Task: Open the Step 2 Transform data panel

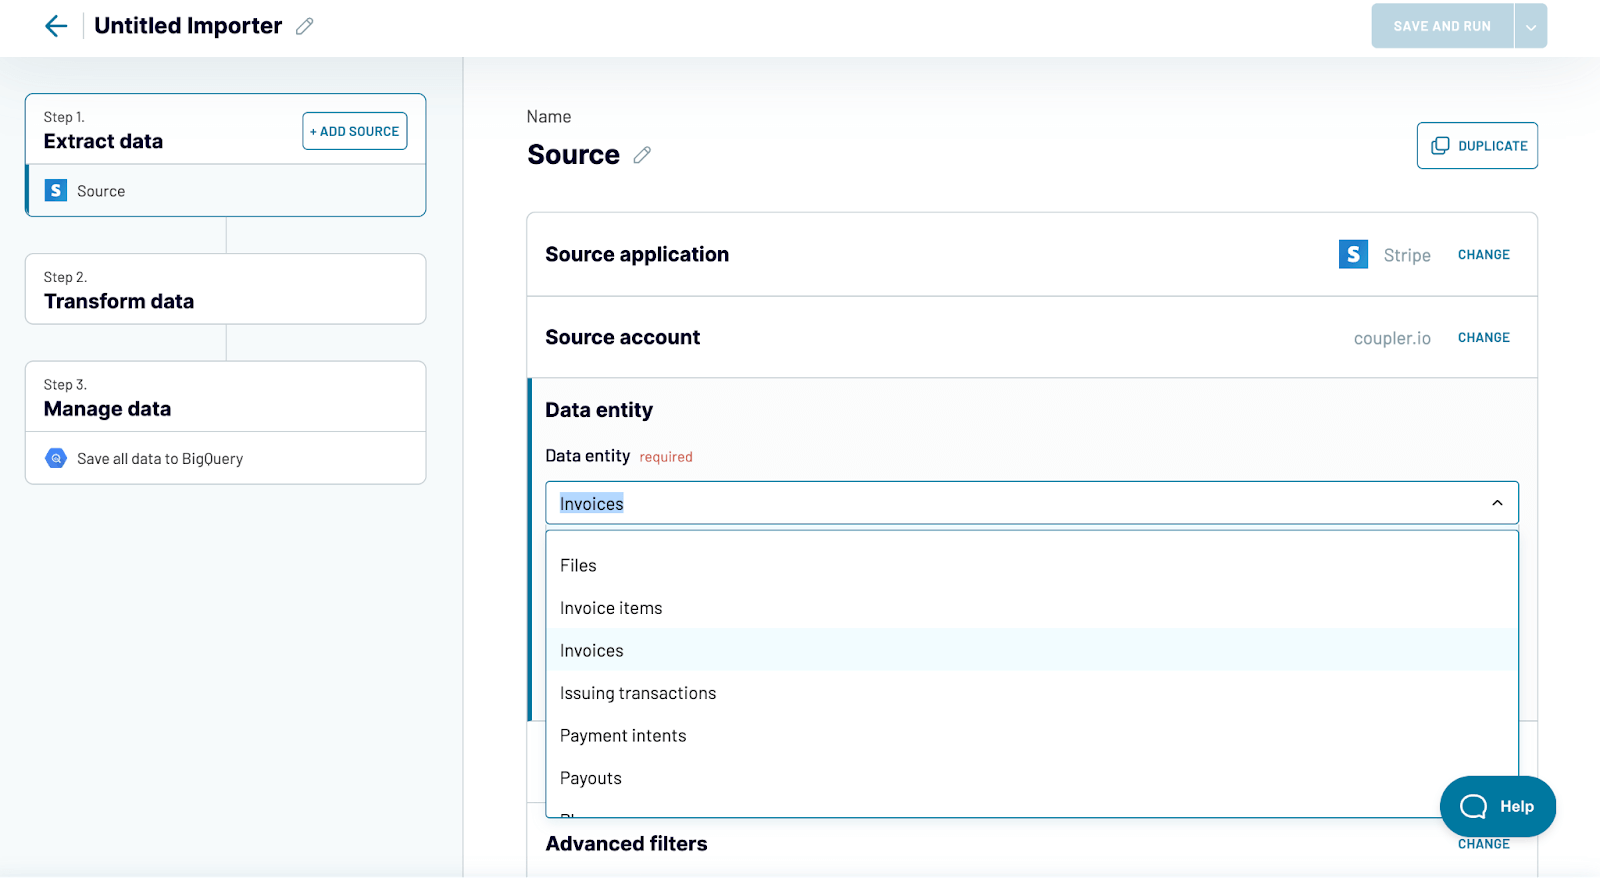Action: (x=225, y=289)
